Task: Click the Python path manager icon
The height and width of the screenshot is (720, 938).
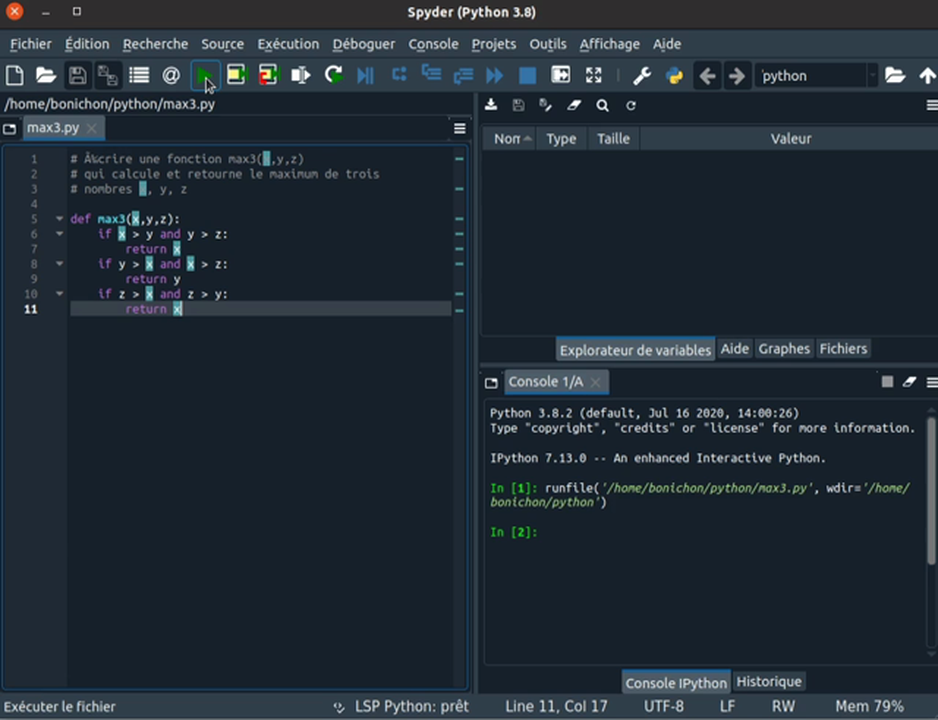Action: tap(674, 76)
